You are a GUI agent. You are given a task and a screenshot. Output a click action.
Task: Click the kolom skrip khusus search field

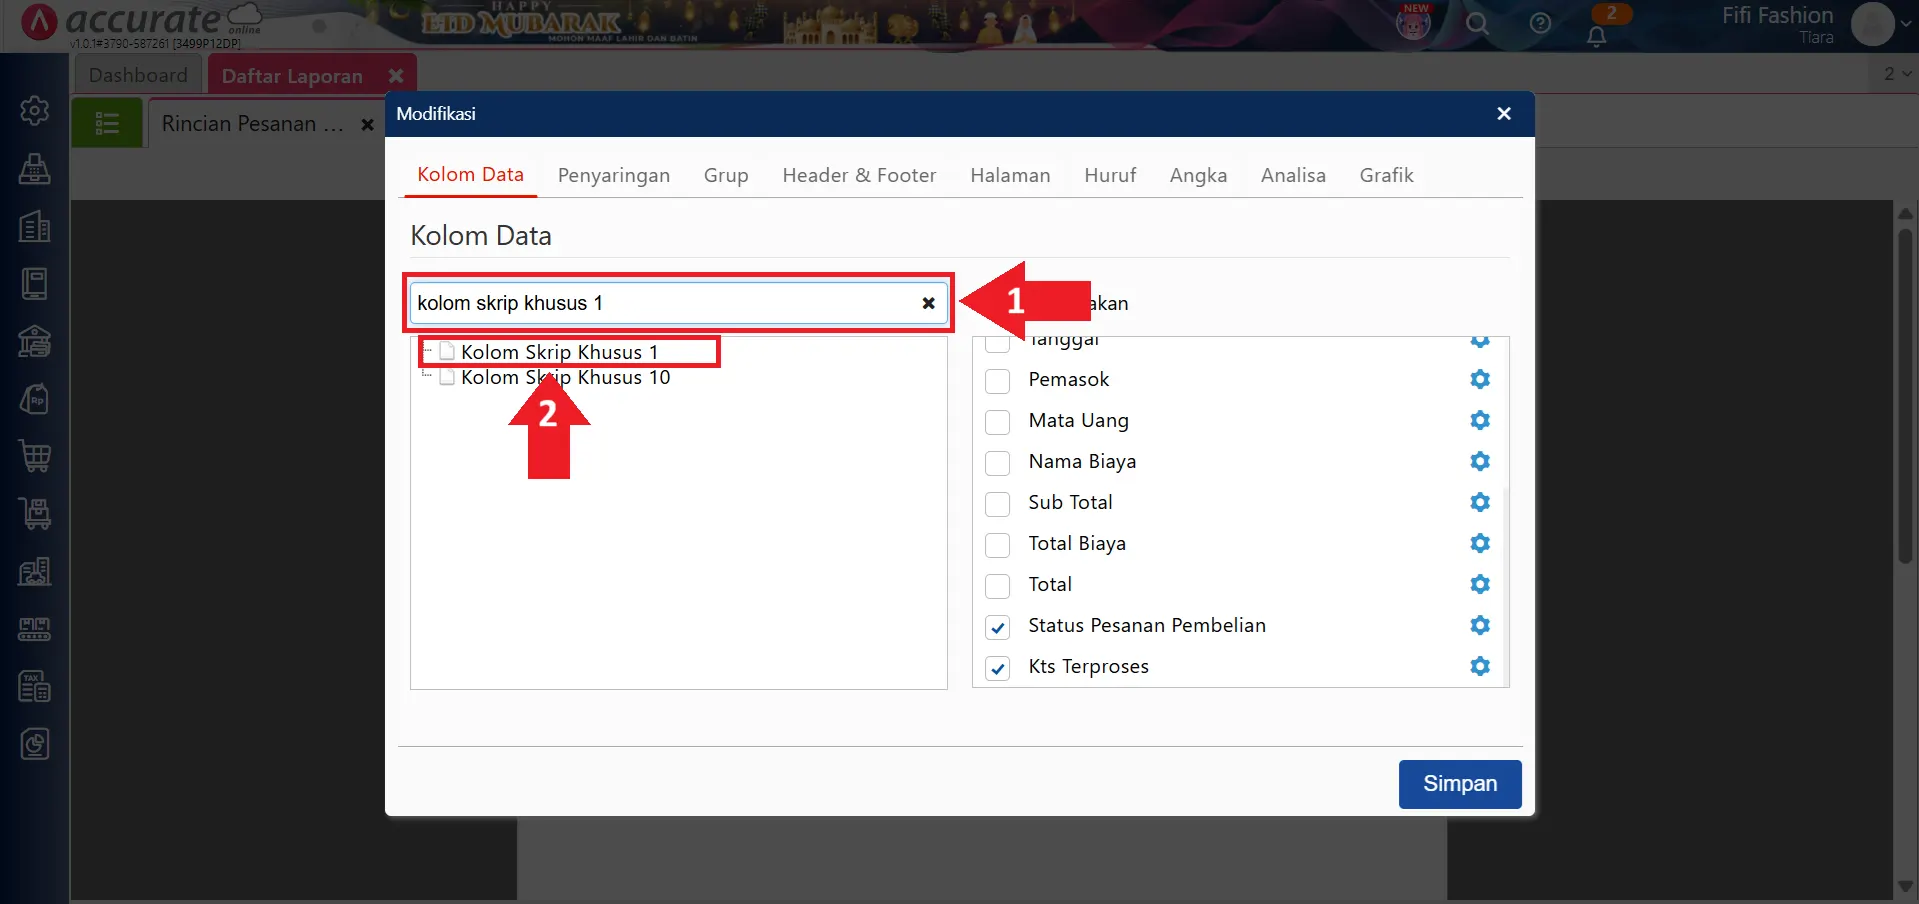click(660, 303)
